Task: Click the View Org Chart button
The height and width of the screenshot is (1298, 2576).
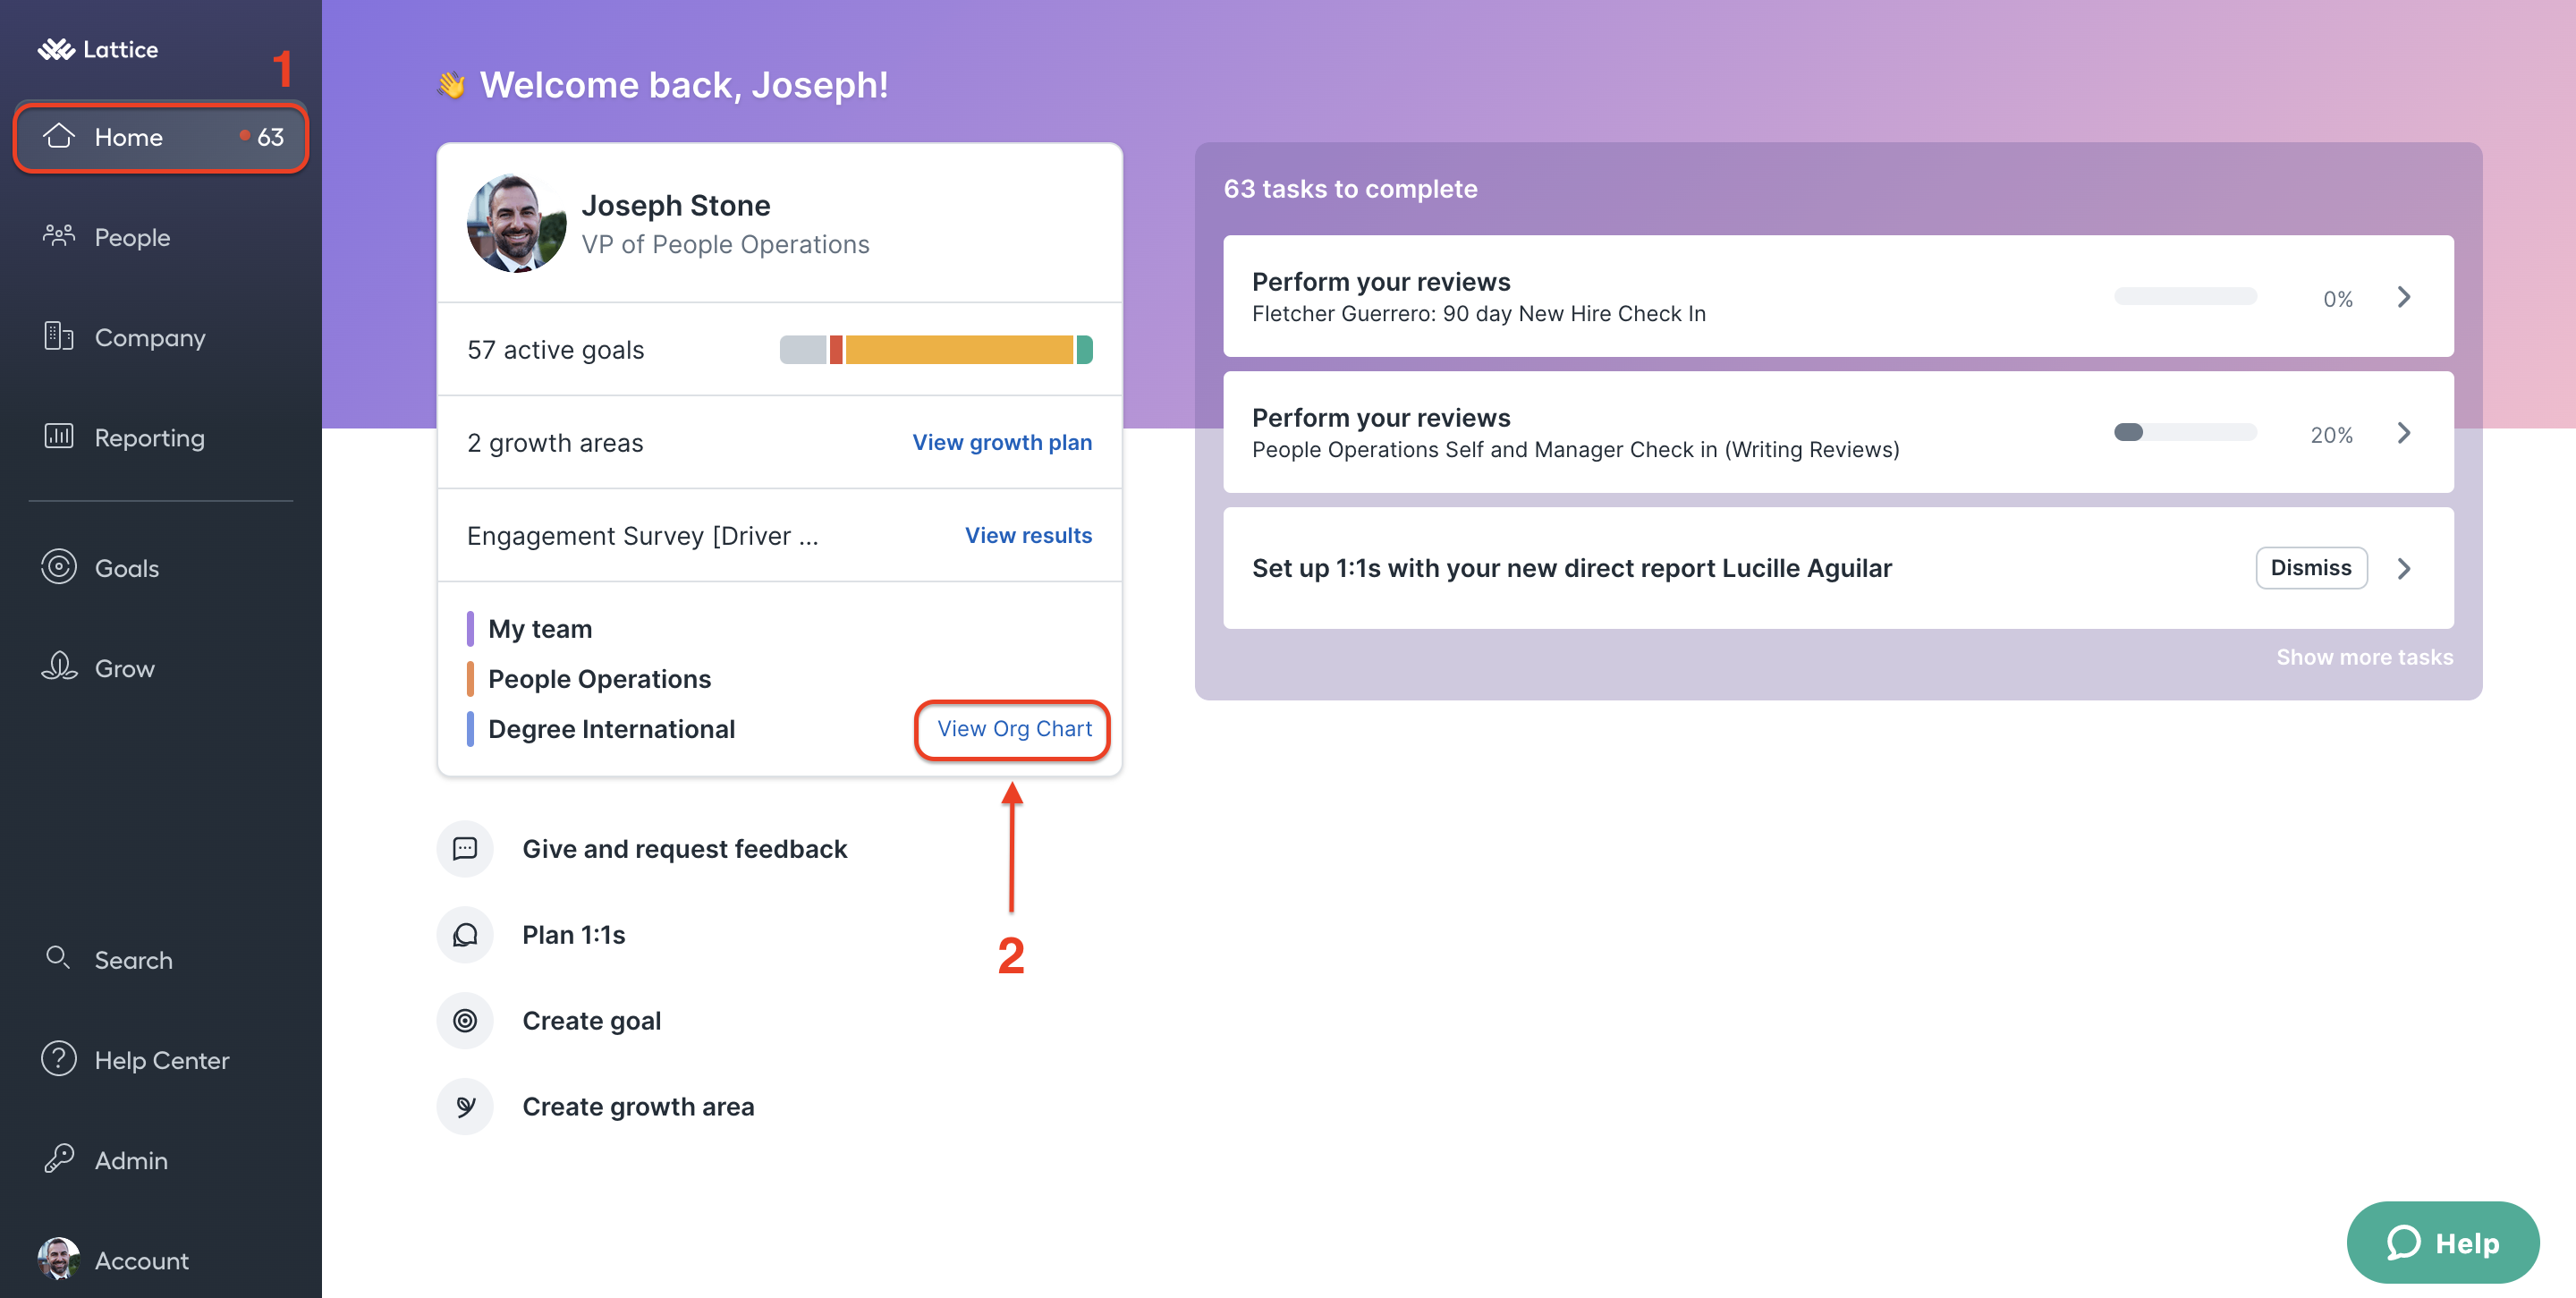Action: click(x=1013, y=728)
